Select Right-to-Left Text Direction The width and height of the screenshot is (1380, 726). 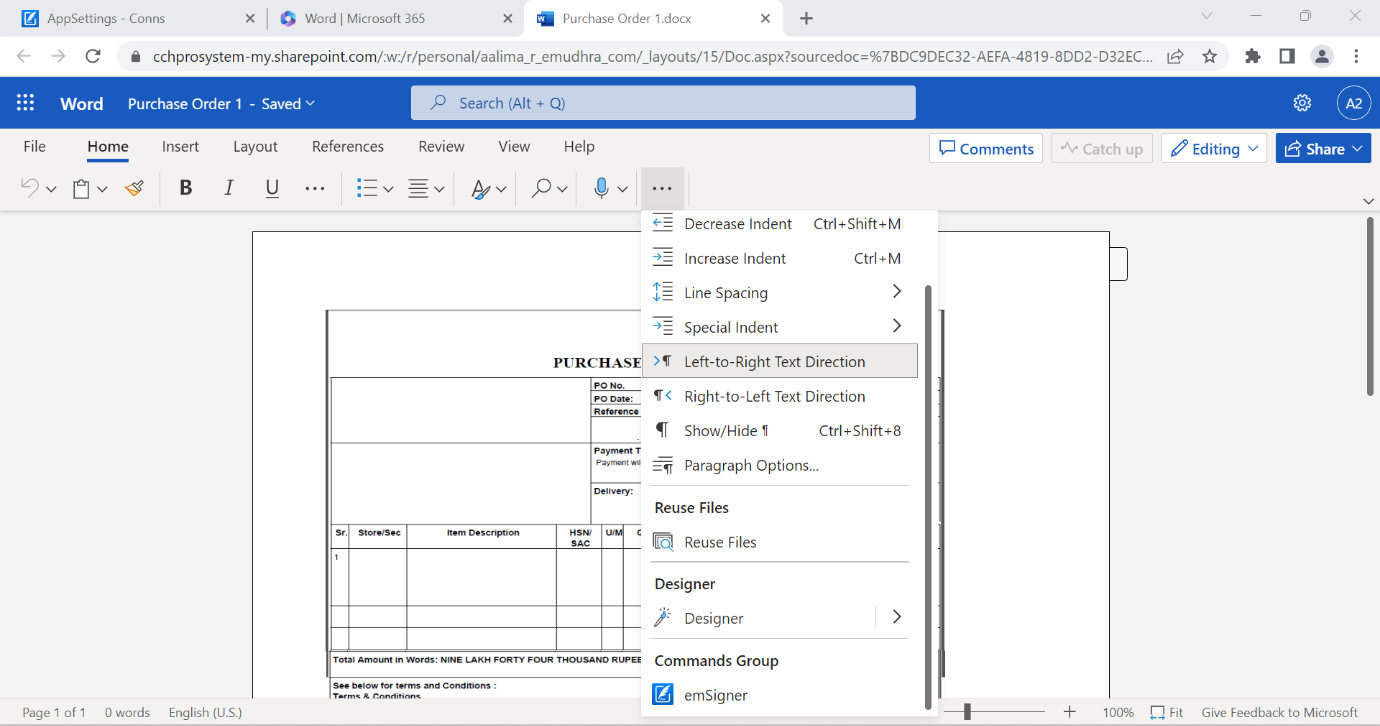click(780, 396)
